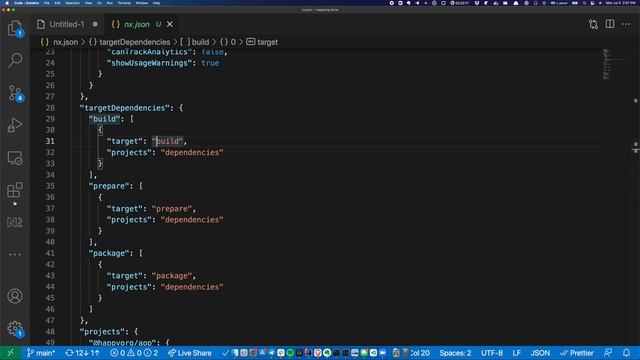Open the Extensions view icon
This screenshot has width=640, height=360.
tap(15, 190)
